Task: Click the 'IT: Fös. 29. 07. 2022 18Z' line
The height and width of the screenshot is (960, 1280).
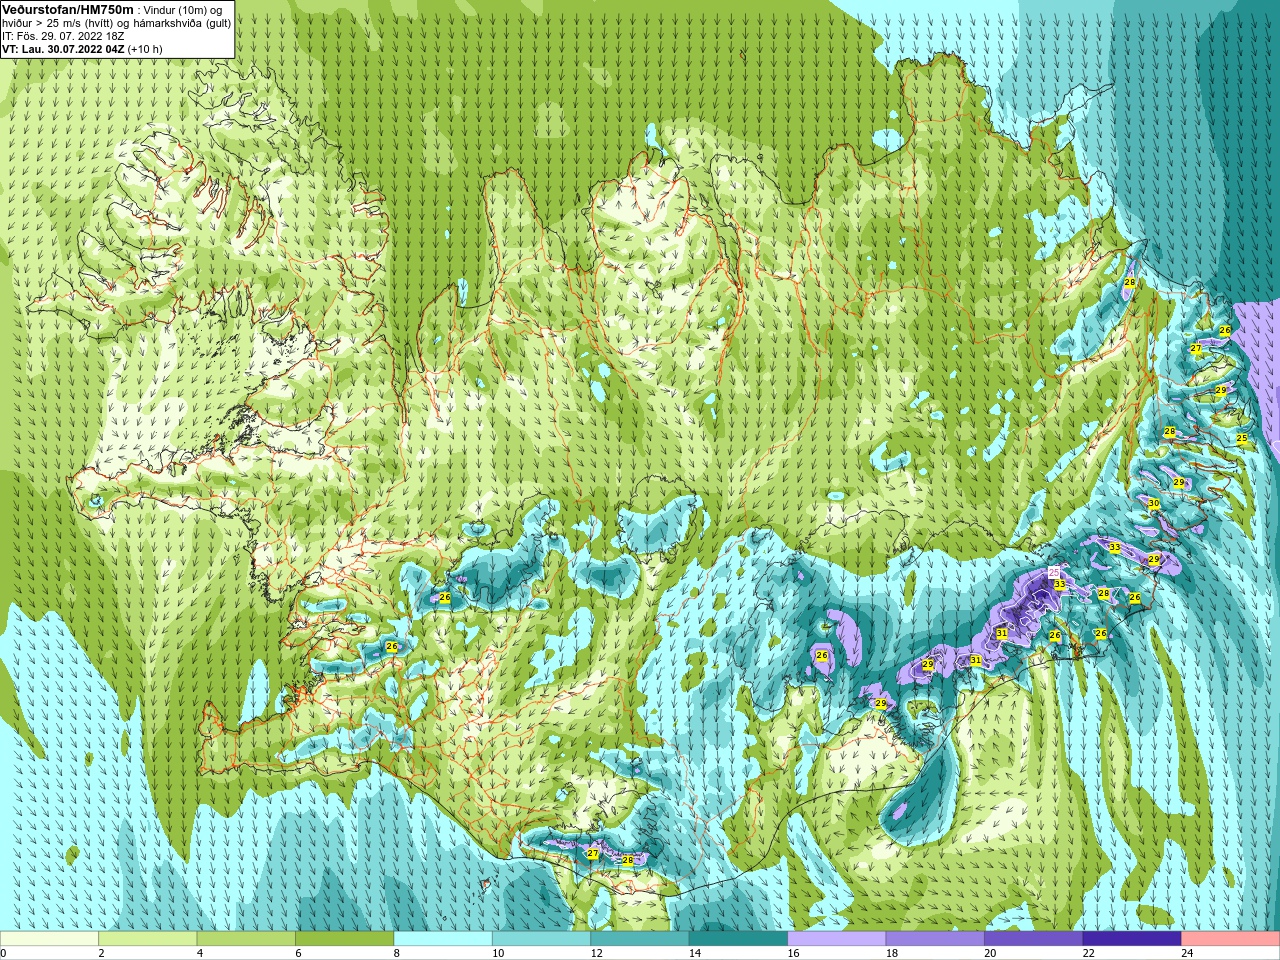Action: [63, 35]
